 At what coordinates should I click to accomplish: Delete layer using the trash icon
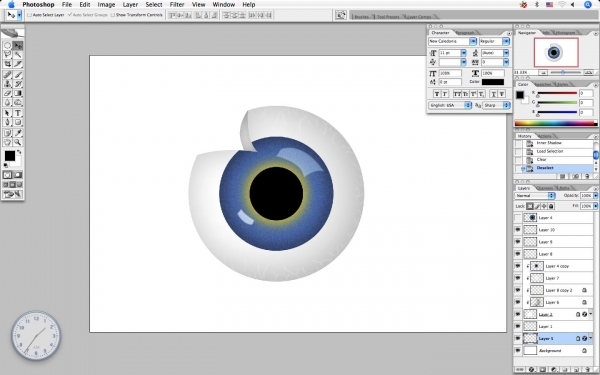(587, 370)
